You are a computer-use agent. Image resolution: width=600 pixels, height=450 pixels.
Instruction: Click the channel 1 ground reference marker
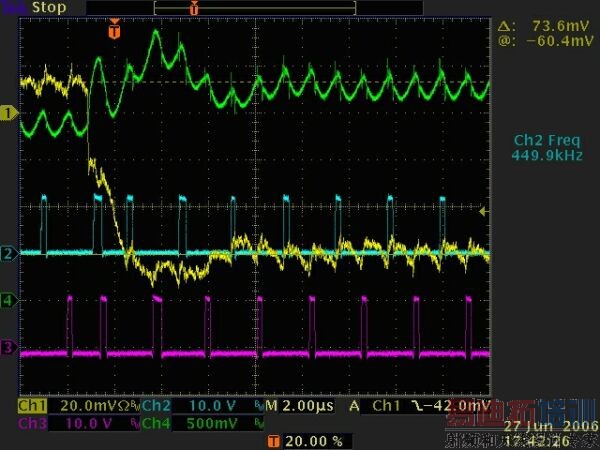(x=8, y=114)
